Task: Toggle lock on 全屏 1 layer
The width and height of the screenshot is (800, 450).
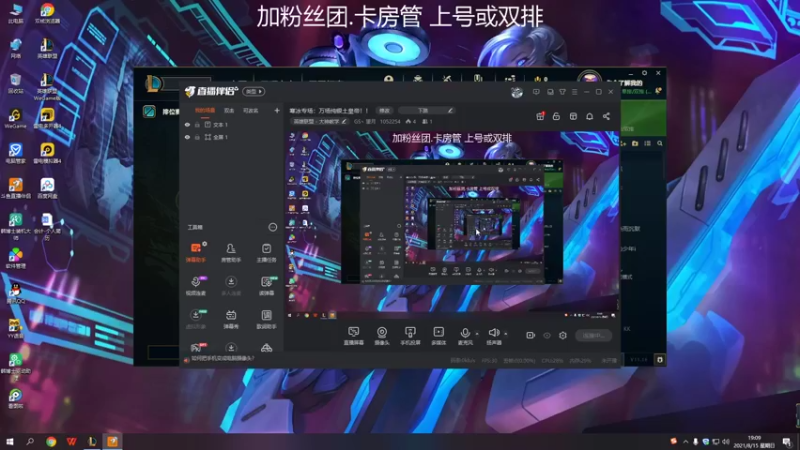Action: (197, 137)
